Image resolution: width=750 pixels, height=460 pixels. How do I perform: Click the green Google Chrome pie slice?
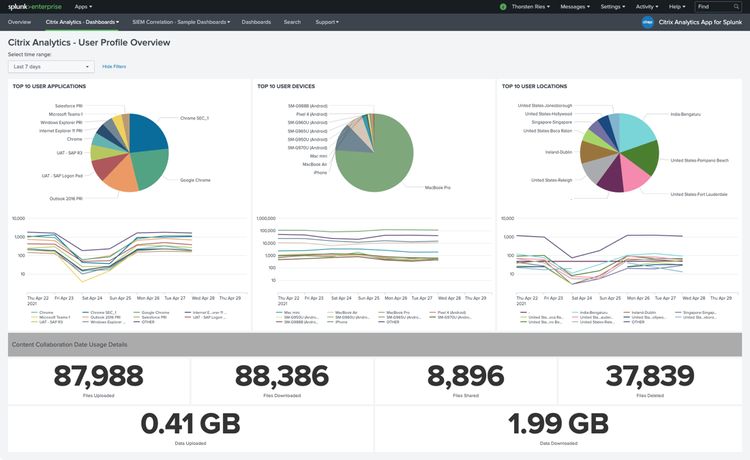coord(152,168)
